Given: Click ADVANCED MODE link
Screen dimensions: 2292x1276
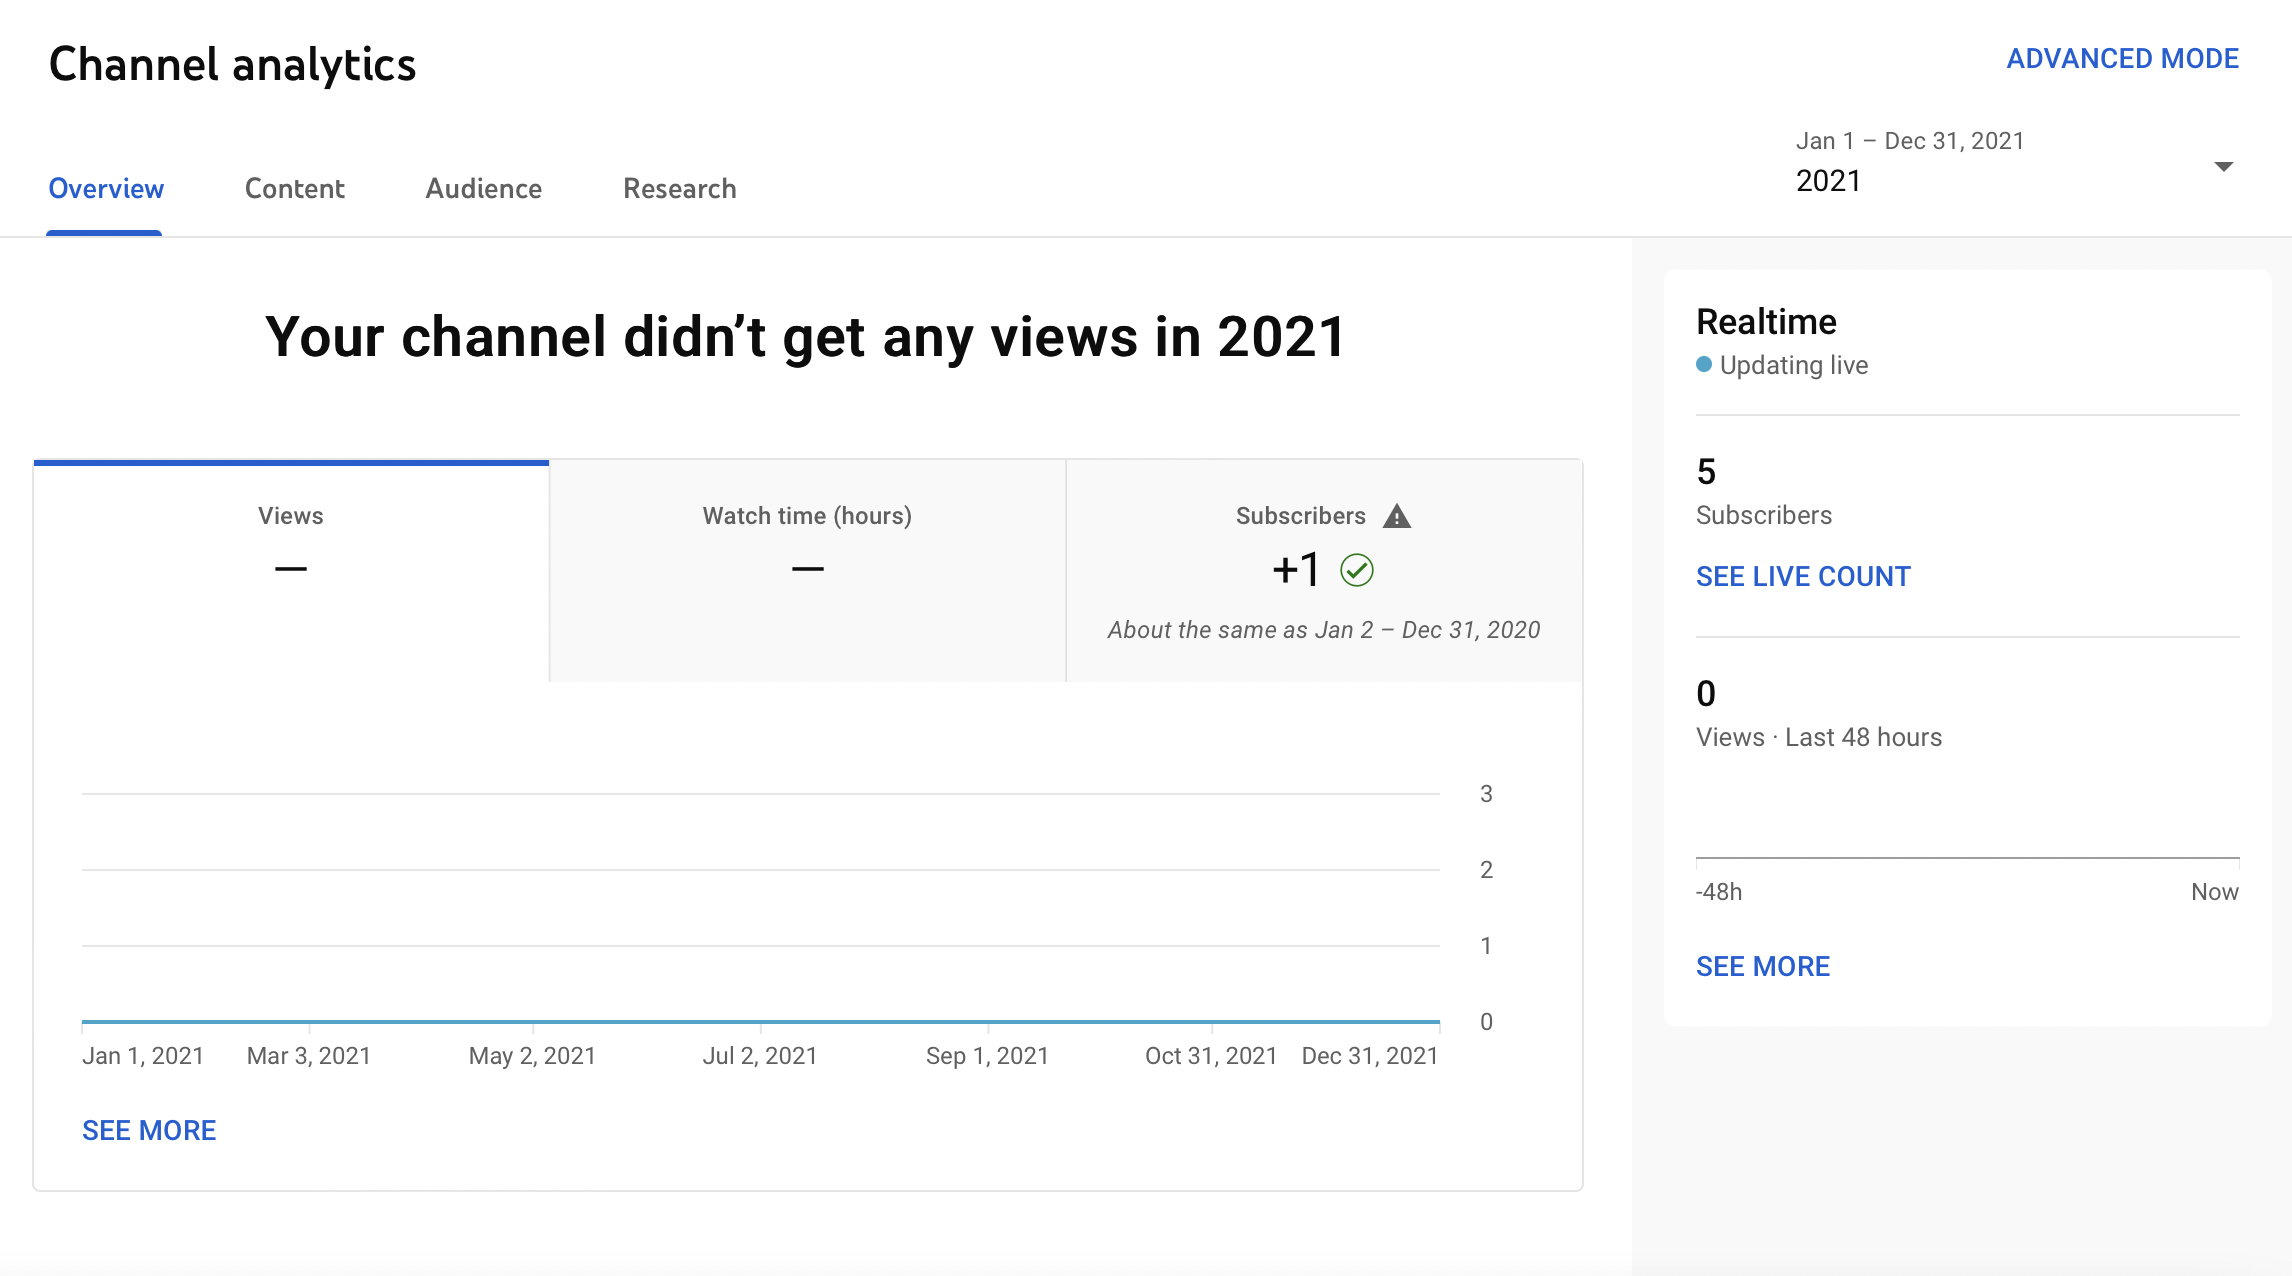Looking at the screenshot, I should [x=2122, y=59].
